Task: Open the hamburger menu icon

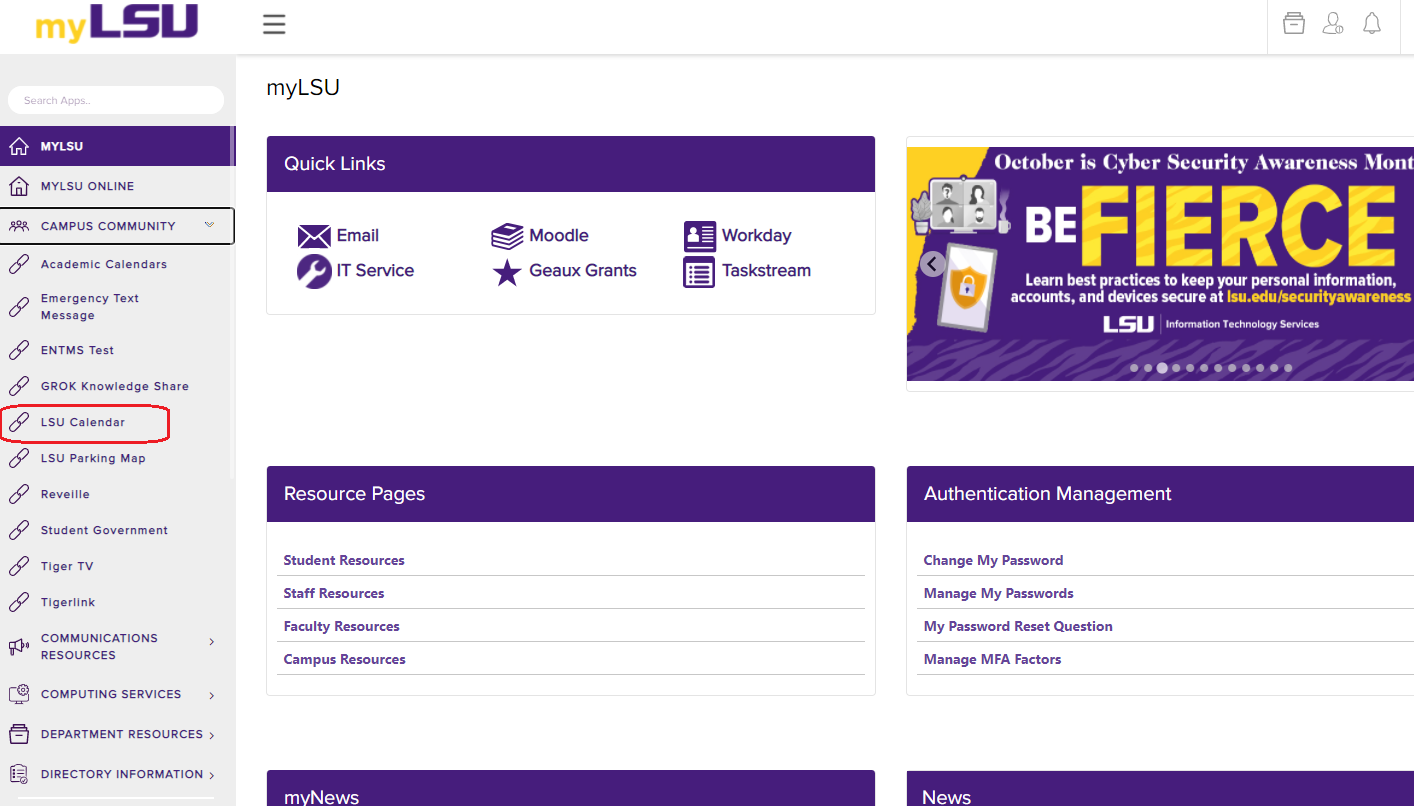Action: pos(274,24)
